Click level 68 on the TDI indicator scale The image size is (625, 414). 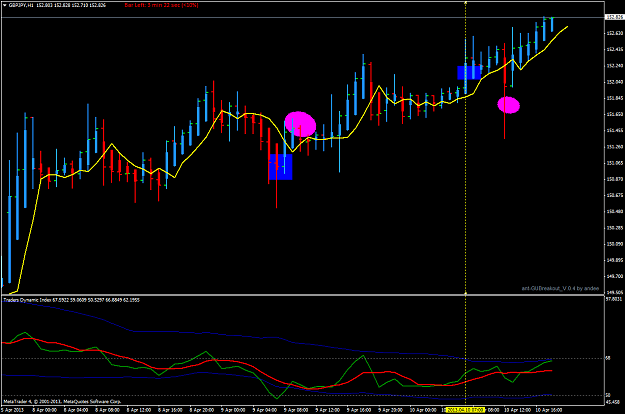pos(608,359)
